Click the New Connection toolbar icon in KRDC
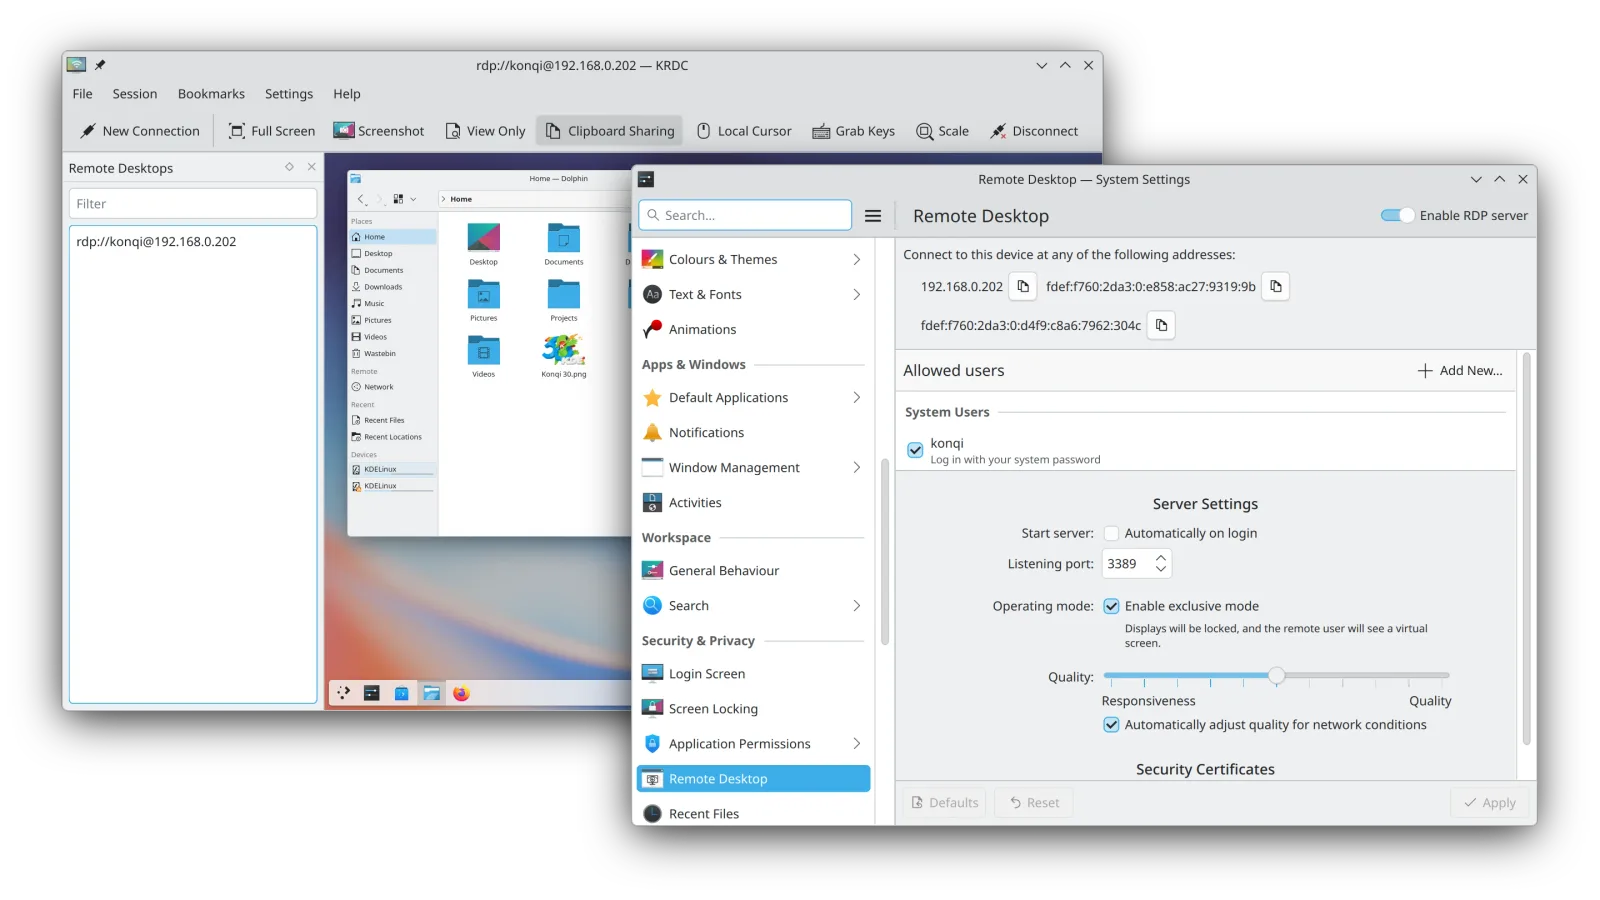1600x900 pixels. 88,131
